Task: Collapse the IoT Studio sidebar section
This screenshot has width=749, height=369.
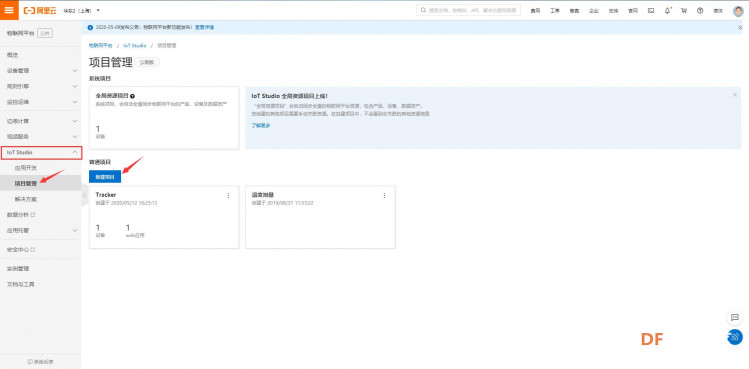Action: pos(41,152)
